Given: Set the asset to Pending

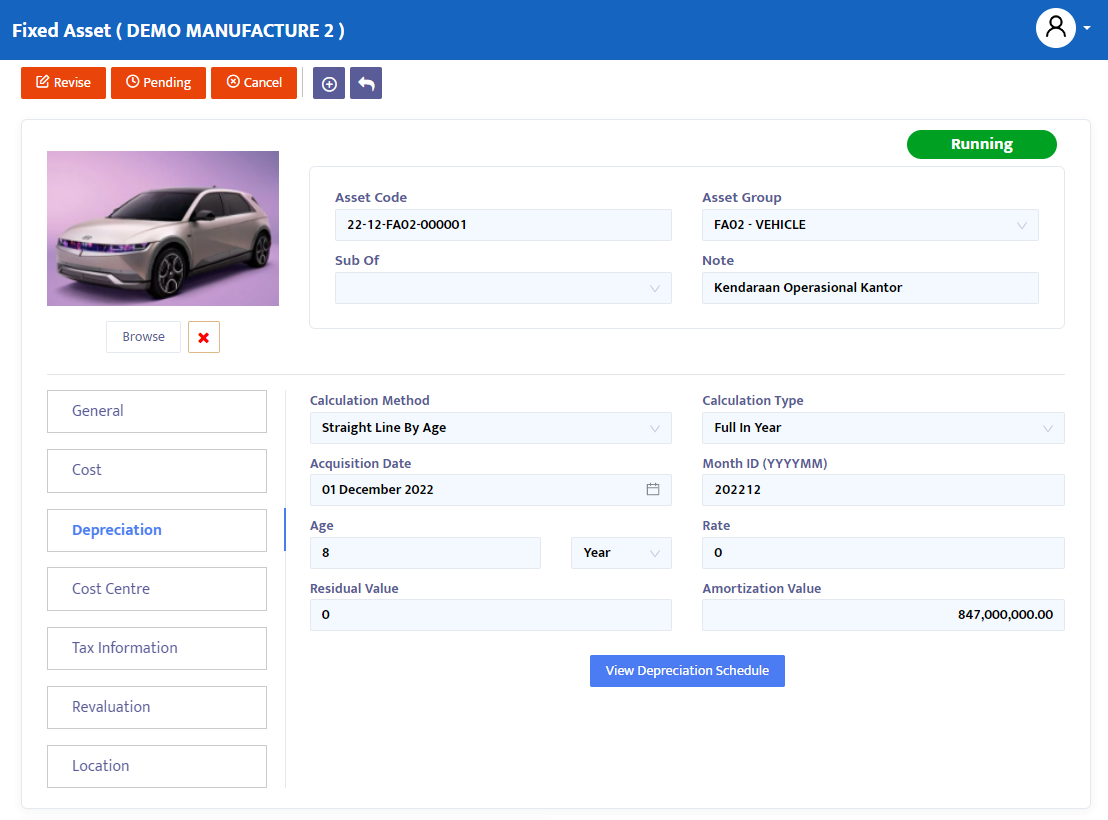Looking at the screenshot, I should pyautogui.click(x=158, y=83).
